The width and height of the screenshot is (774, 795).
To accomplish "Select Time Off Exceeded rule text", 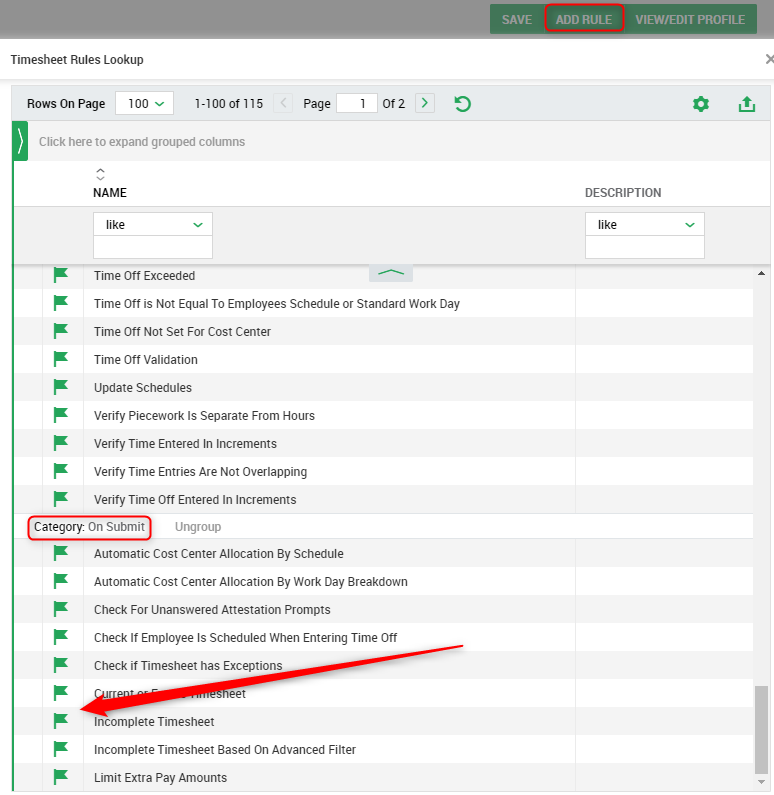I will tap(144, 276).
